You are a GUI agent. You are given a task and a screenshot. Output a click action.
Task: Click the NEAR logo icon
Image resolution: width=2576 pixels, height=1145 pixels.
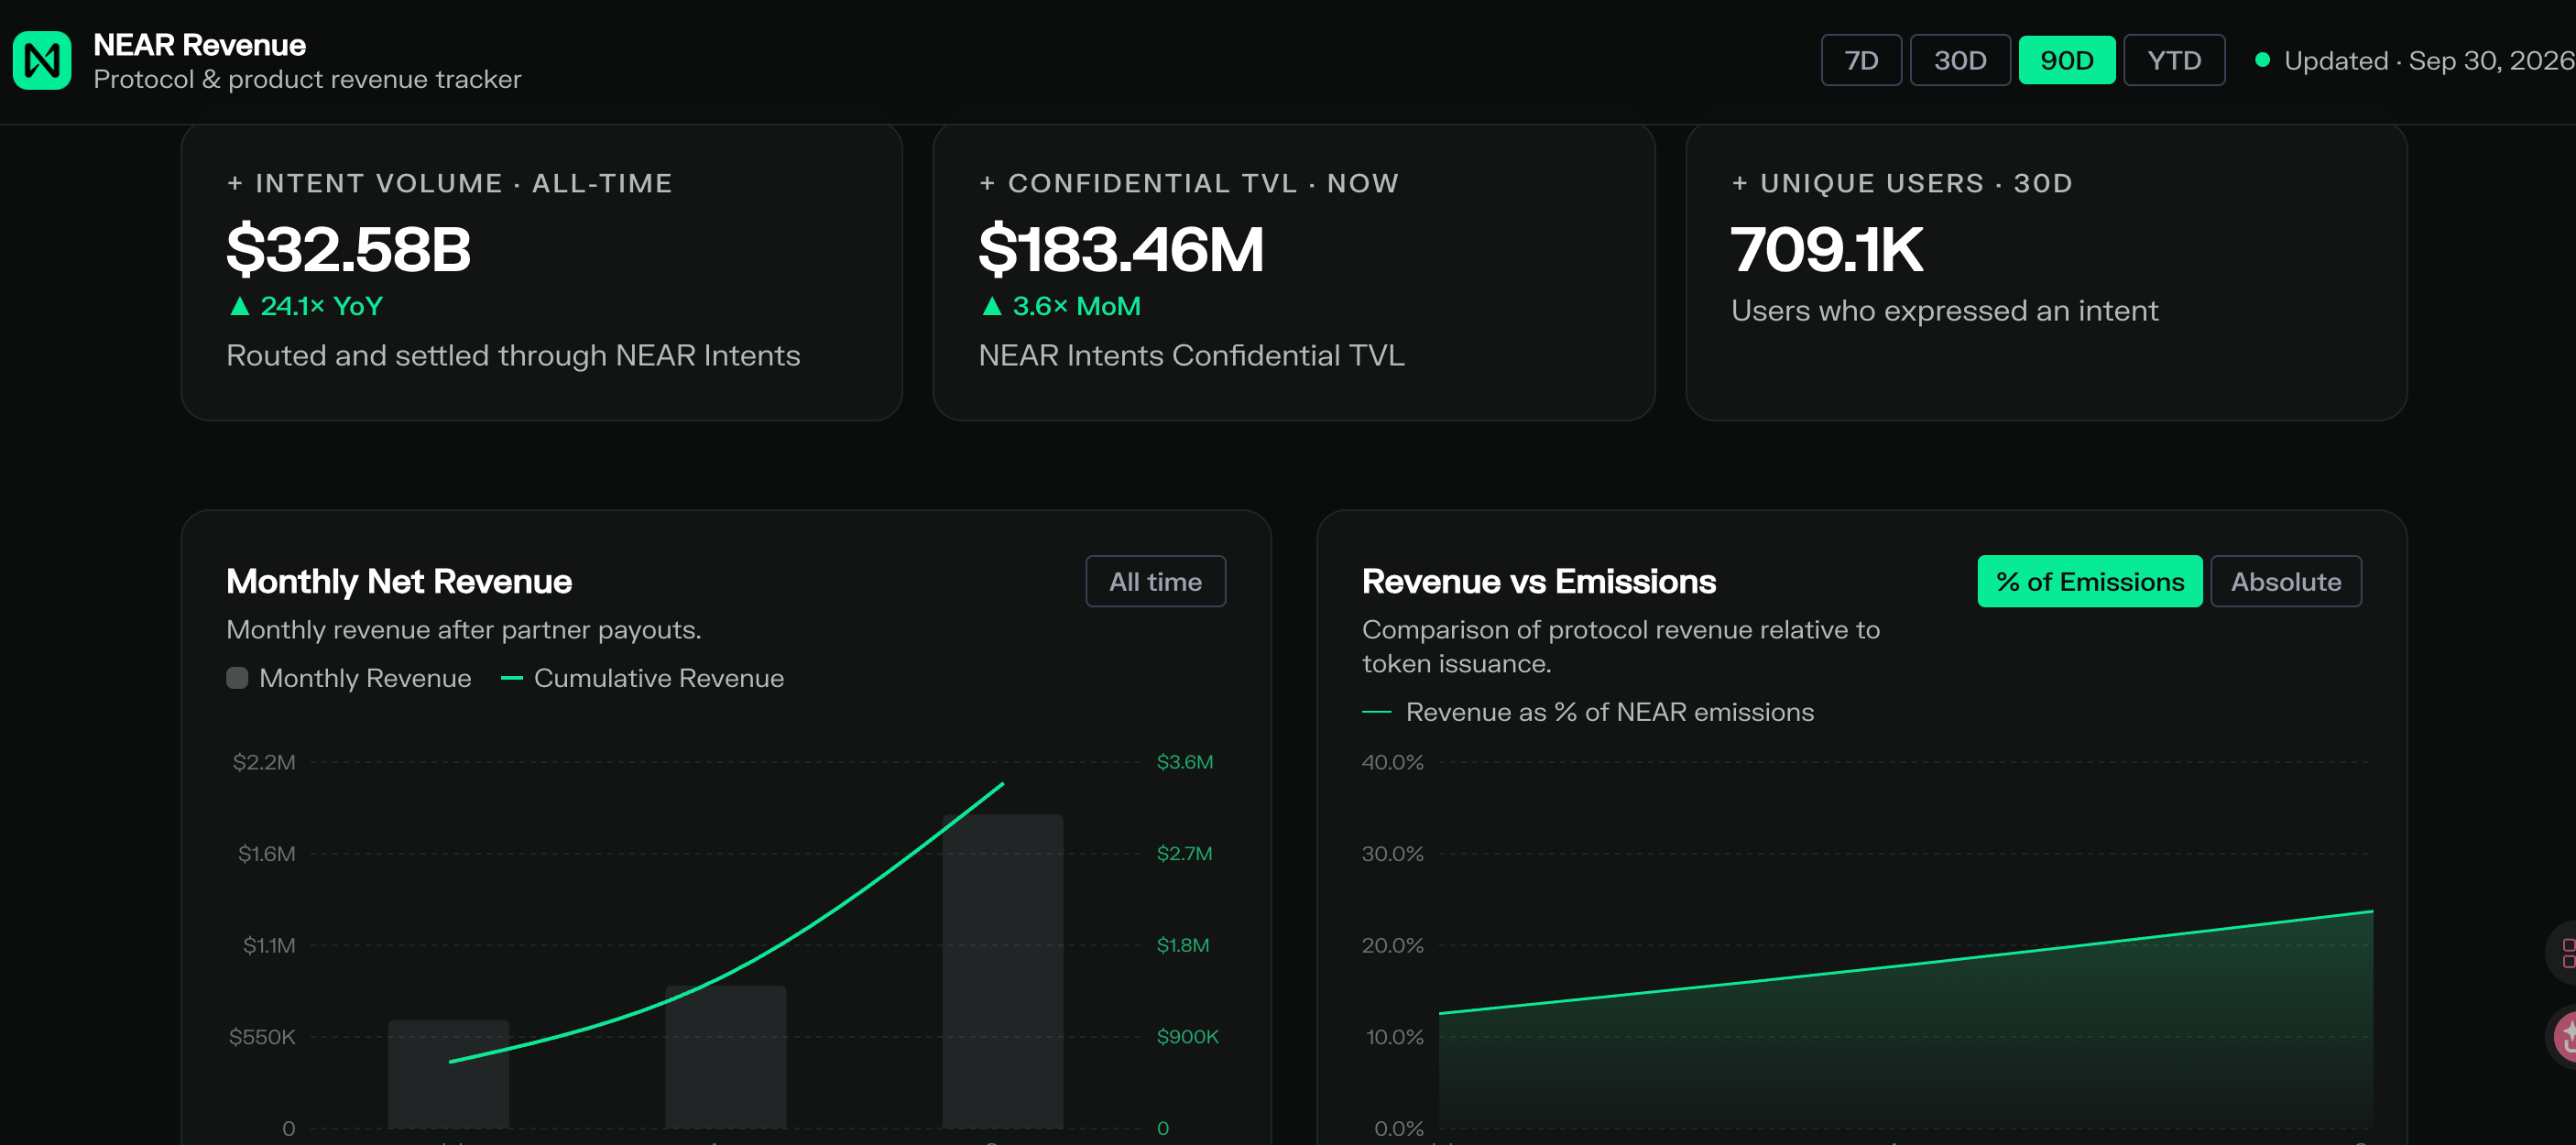click(x=42, y=60)
